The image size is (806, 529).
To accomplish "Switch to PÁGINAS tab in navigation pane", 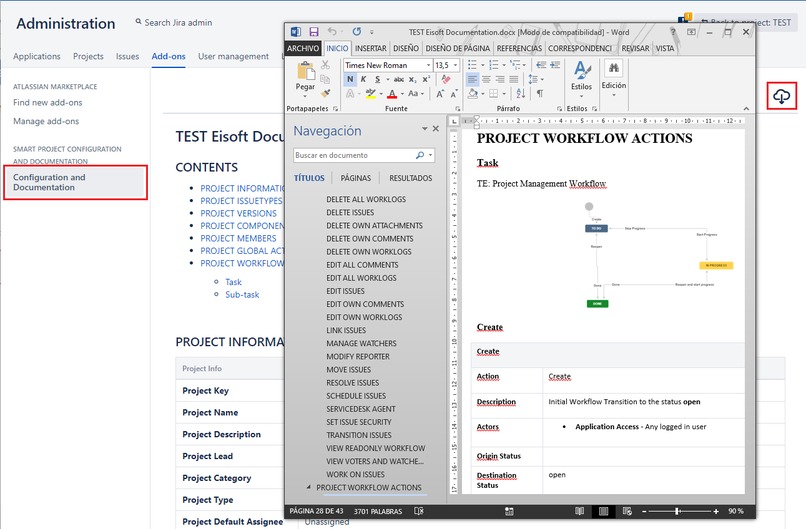I will pos(356,178).
